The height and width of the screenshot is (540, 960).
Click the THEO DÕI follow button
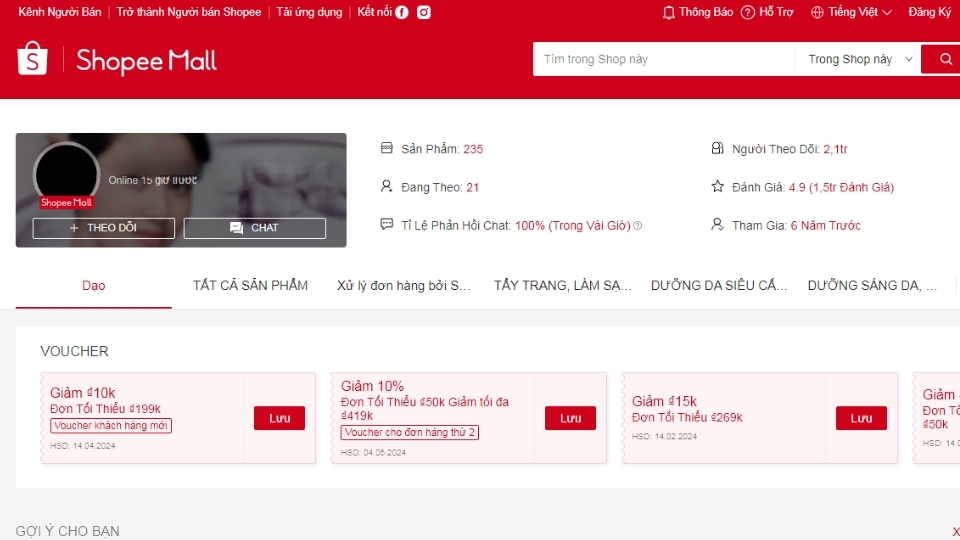pos(103,228)
